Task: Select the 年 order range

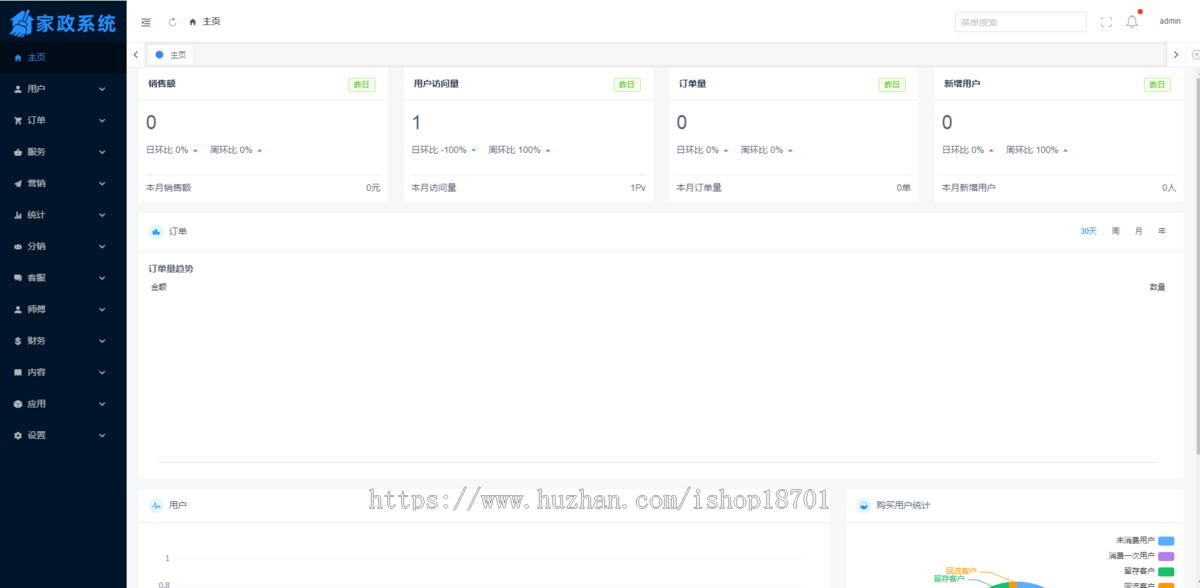Action: point(1162,231)
